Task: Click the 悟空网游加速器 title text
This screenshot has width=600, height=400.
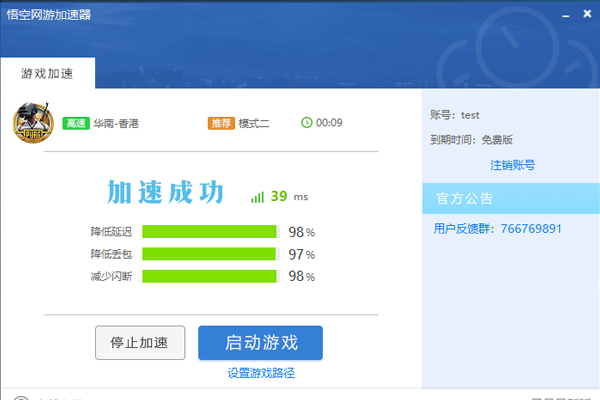Action: (49, 15)
